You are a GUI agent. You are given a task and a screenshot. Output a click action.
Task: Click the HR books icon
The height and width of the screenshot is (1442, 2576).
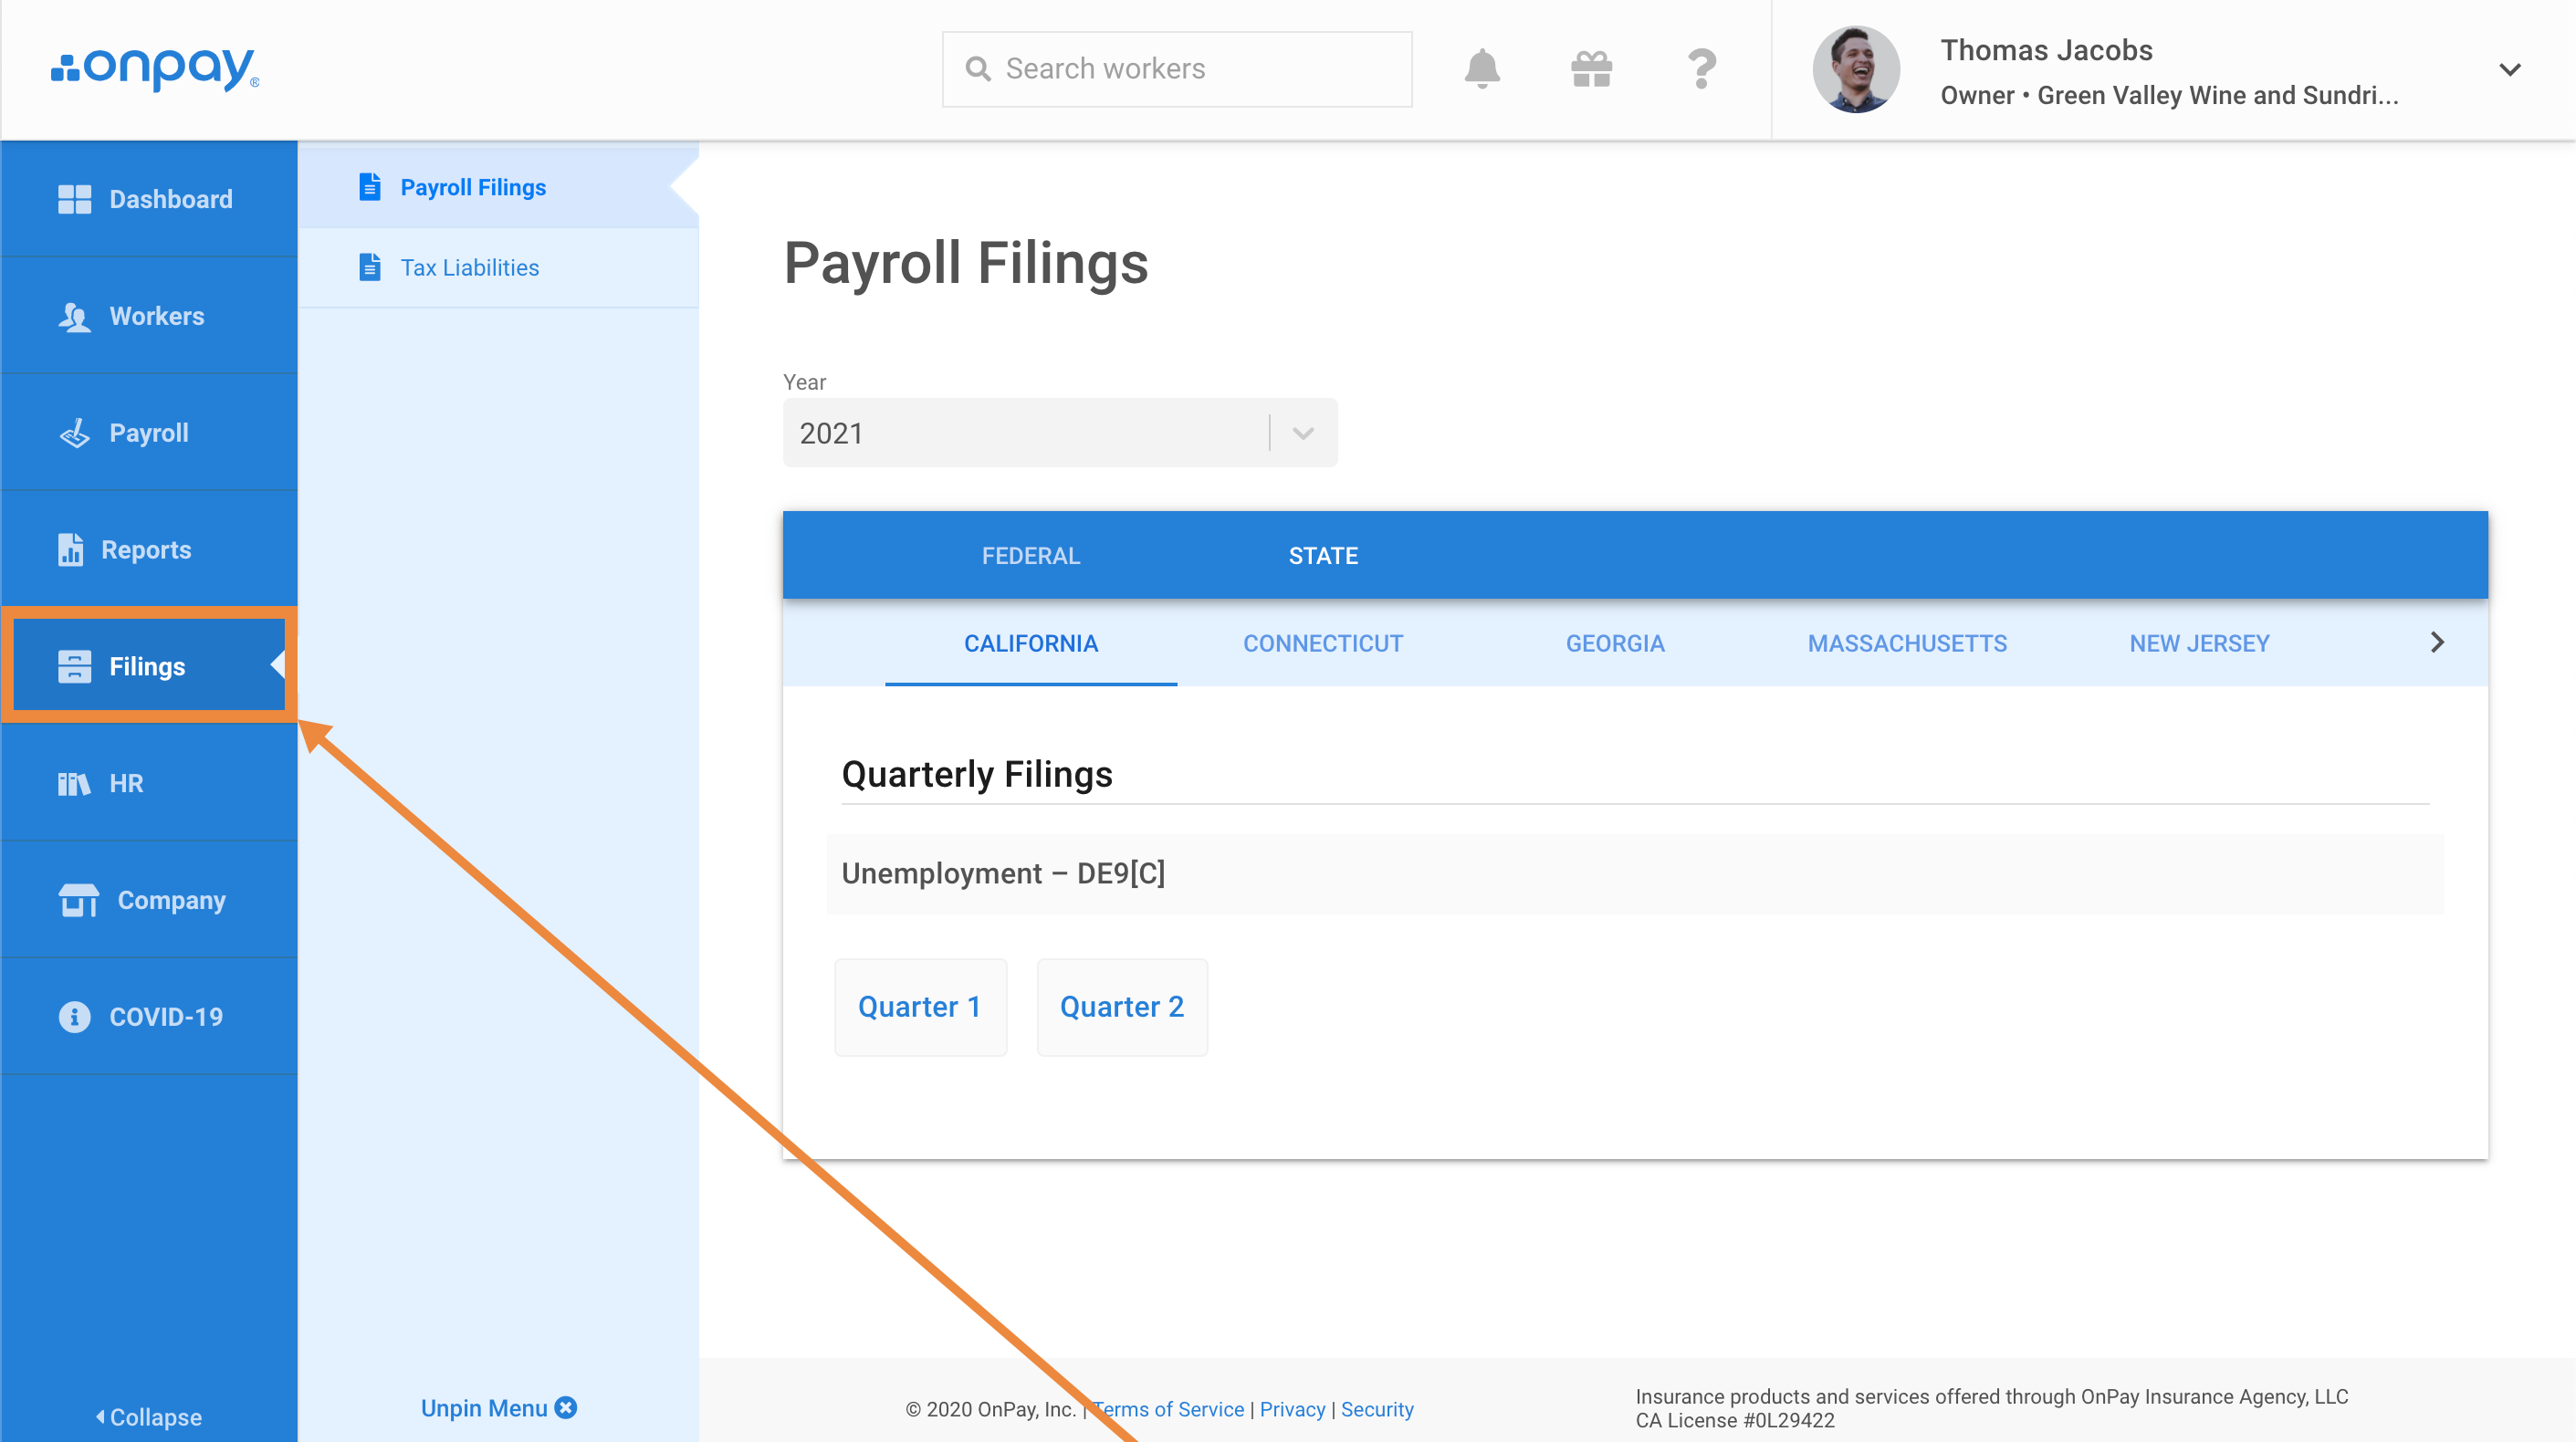pyautogui.click(x=74, y=783)
